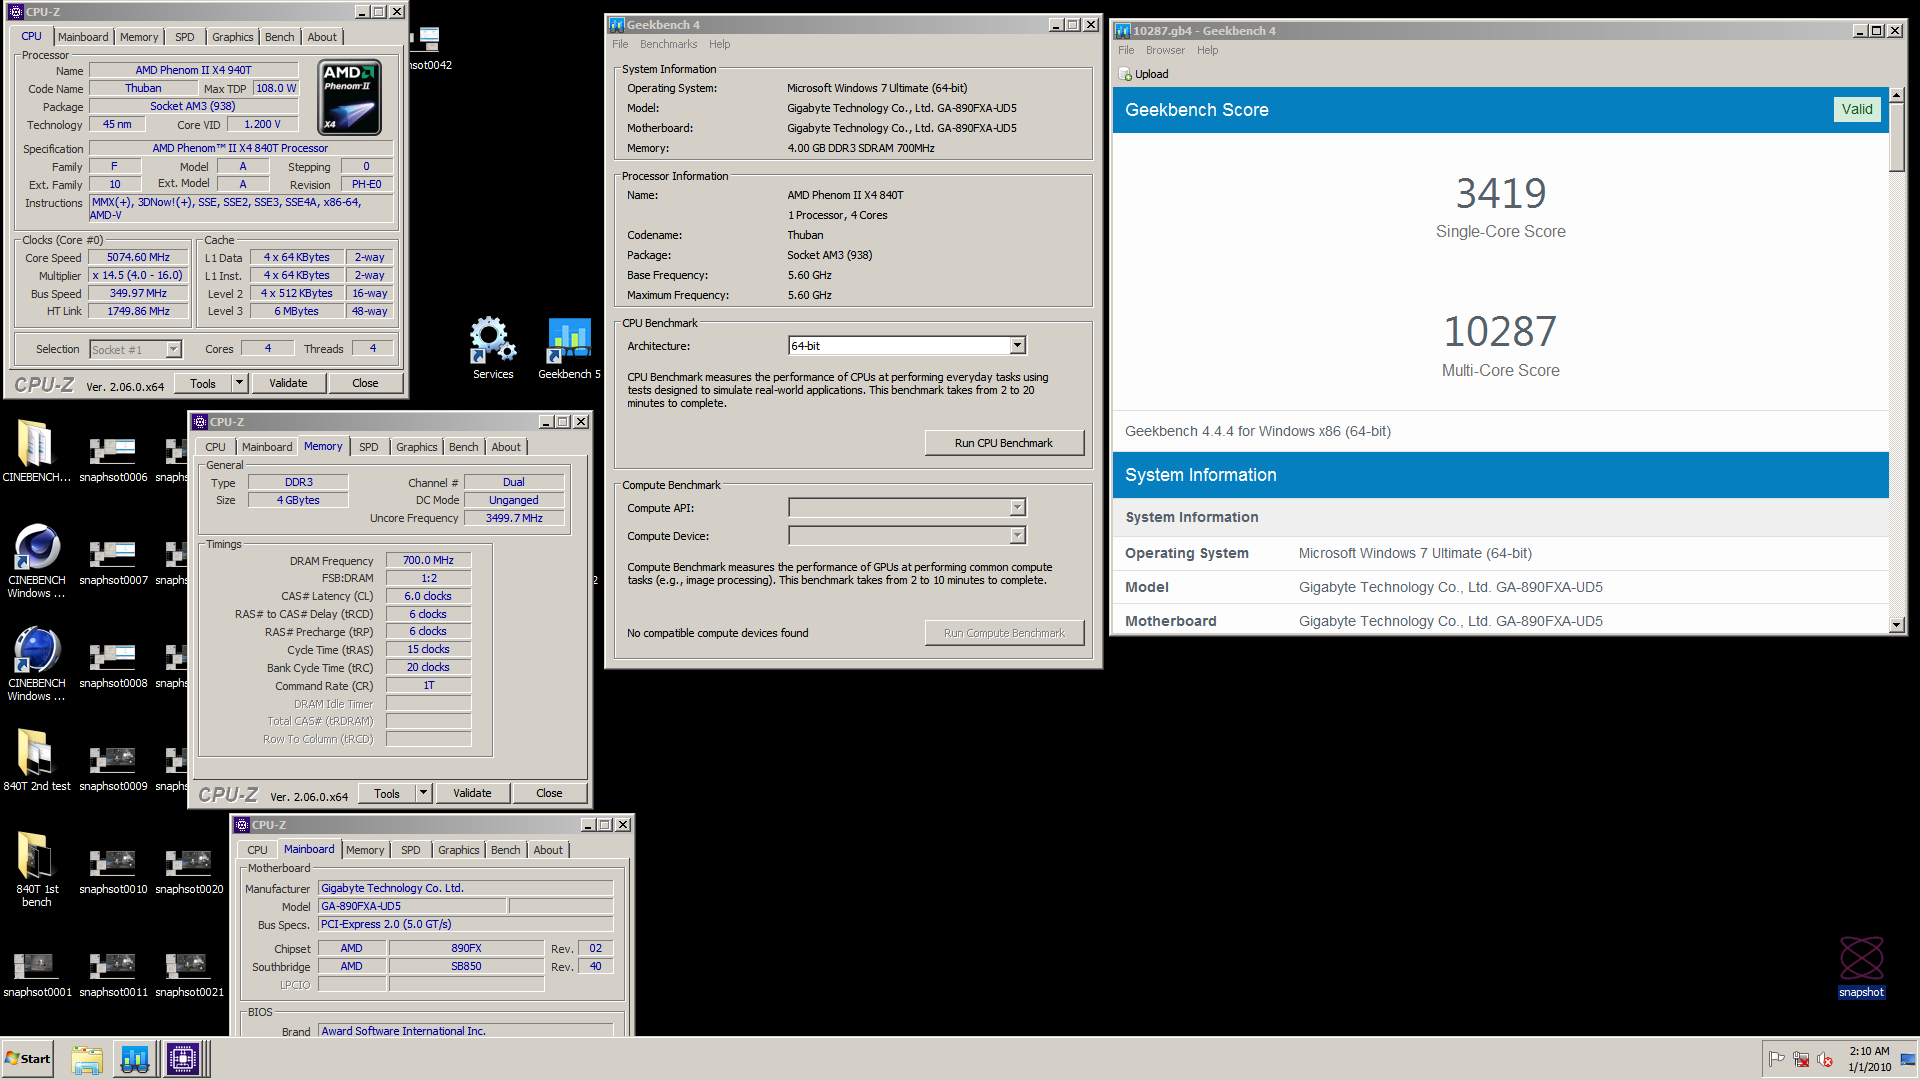Screen dimensions: 1920x1080
Task: Click Tools button in top CPU-Z window
Action: click(x=203, y=383)
